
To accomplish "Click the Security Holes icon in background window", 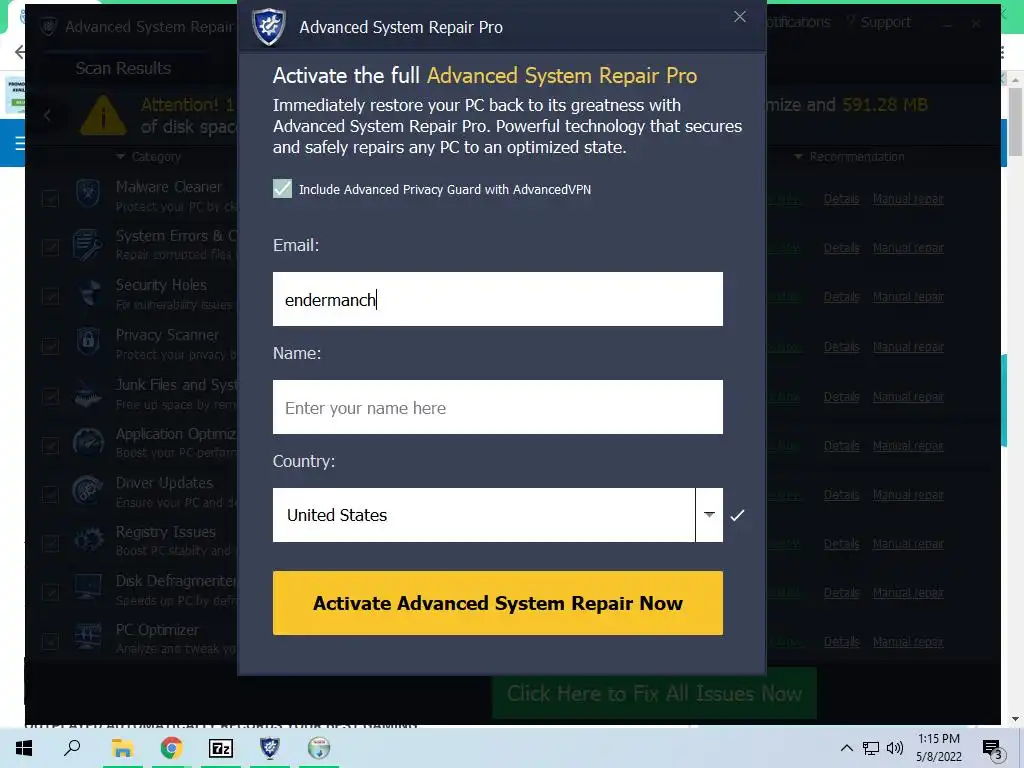I will pos(88,293).
